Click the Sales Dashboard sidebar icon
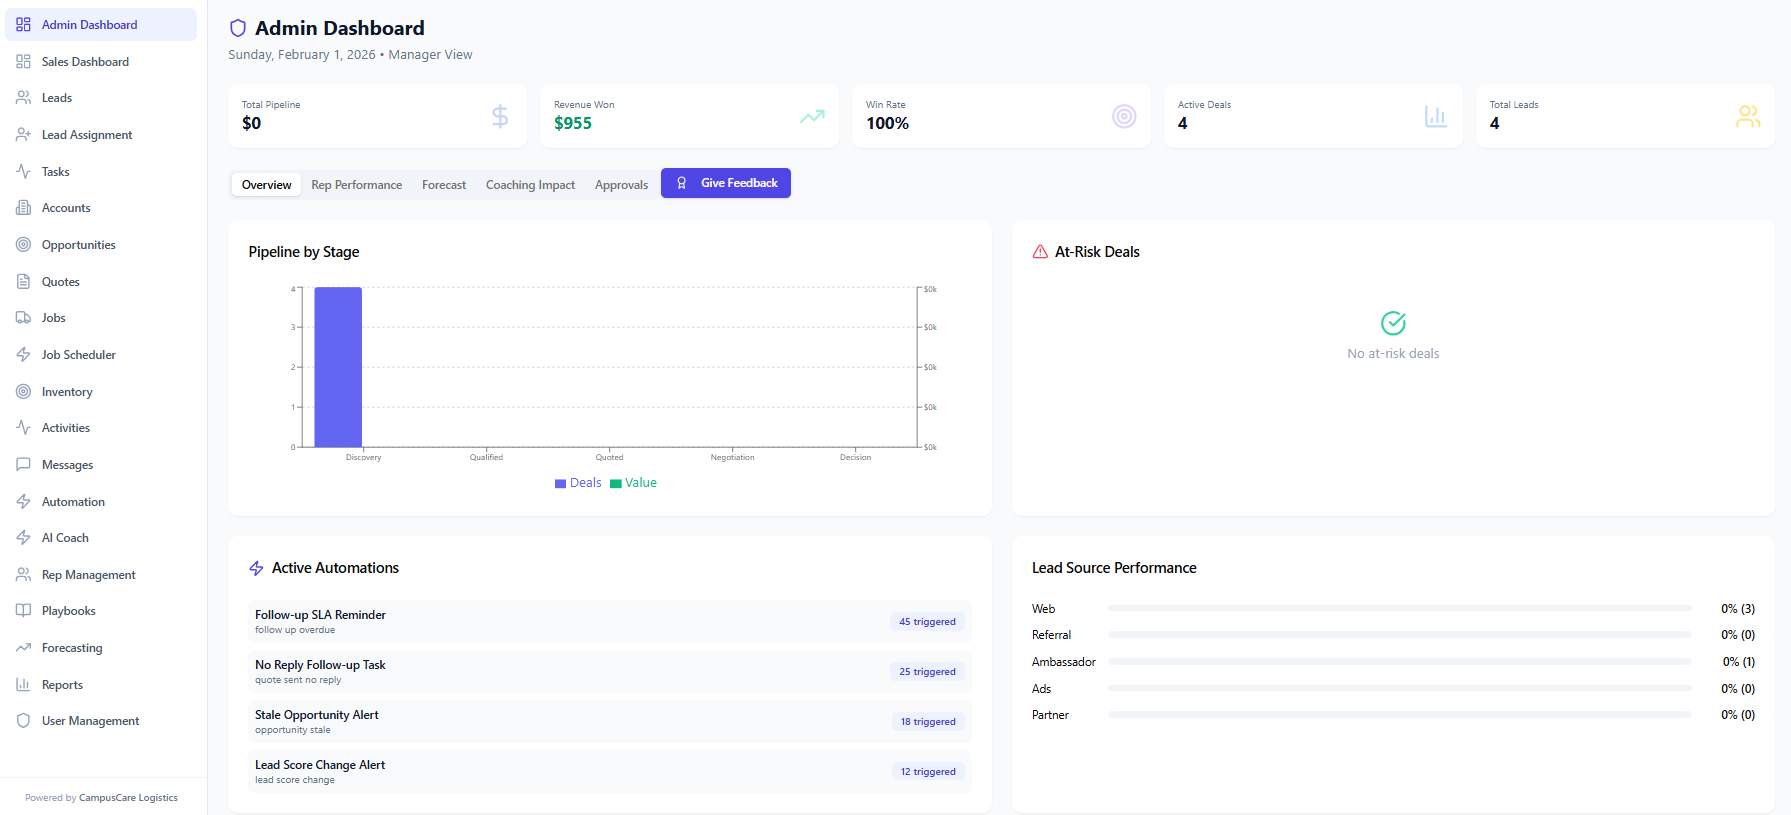The image size is (1791, 815). [x=23, y=62]
